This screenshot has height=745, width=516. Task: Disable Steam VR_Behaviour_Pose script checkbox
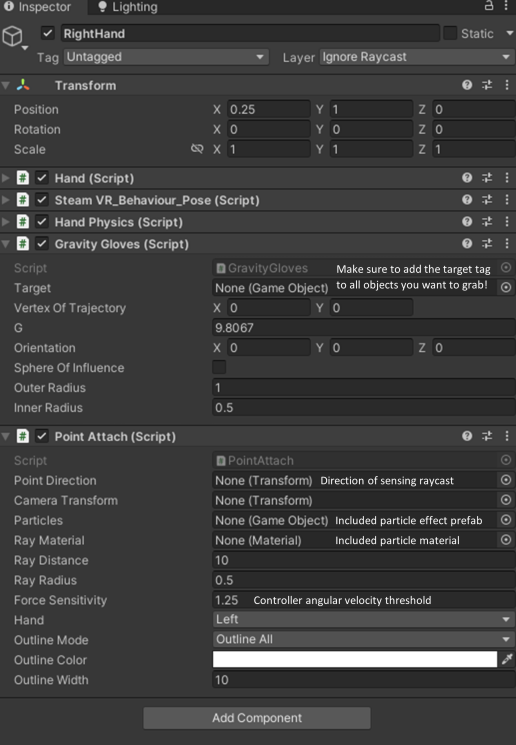[42, 200]
